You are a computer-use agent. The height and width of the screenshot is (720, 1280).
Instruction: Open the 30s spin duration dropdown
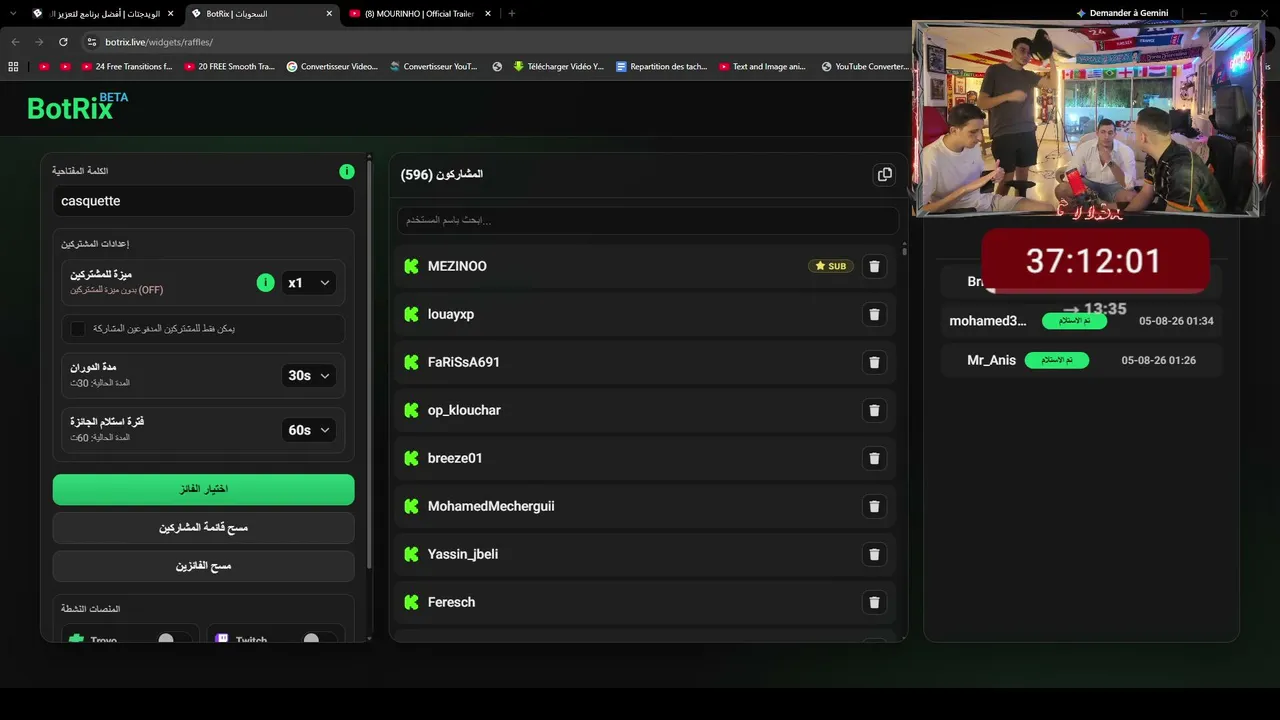pyautogui.click(x=308, y=376)
